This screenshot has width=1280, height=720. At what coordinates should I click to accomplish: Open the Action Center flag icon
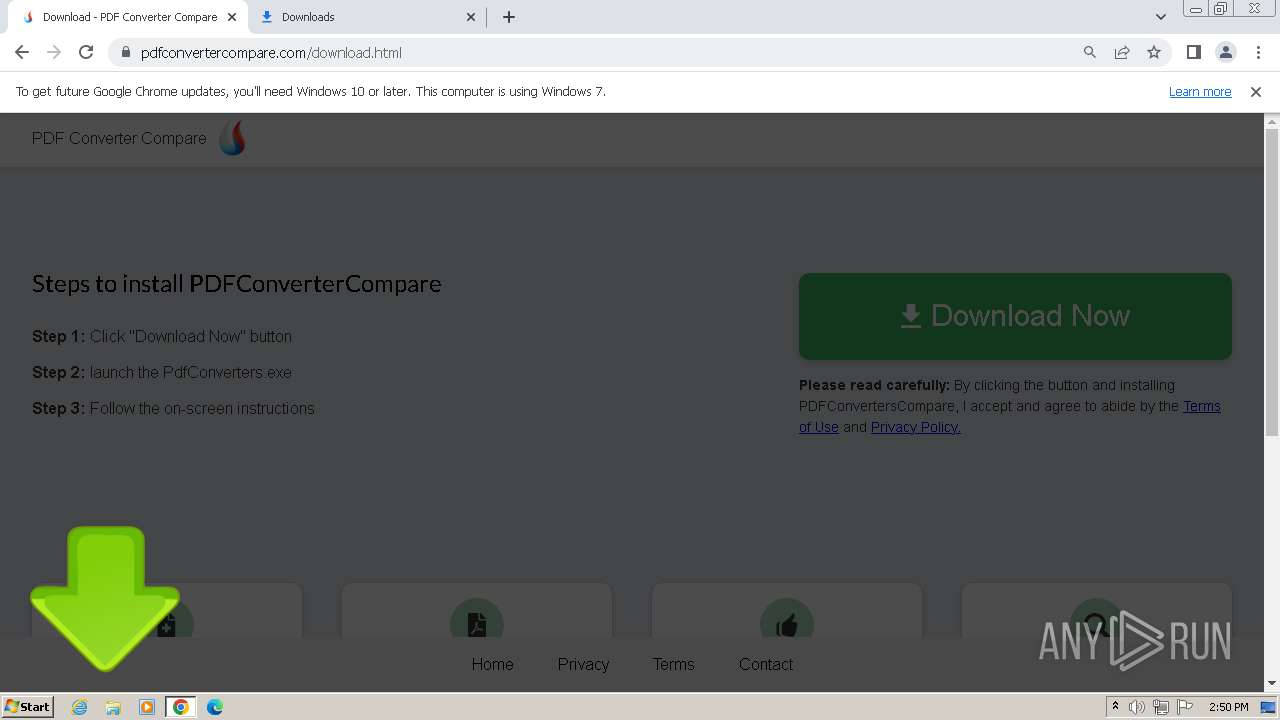click(1185, 707)
